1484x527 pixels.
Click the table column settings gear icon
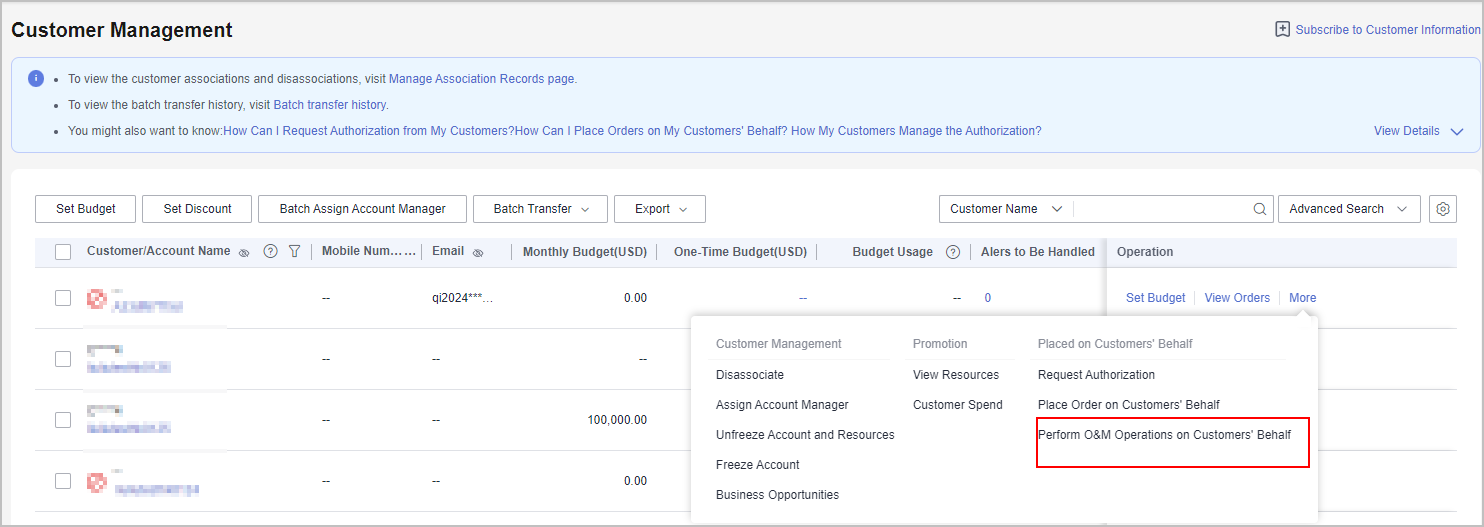pyautogui.click(x=1442, y=209)
